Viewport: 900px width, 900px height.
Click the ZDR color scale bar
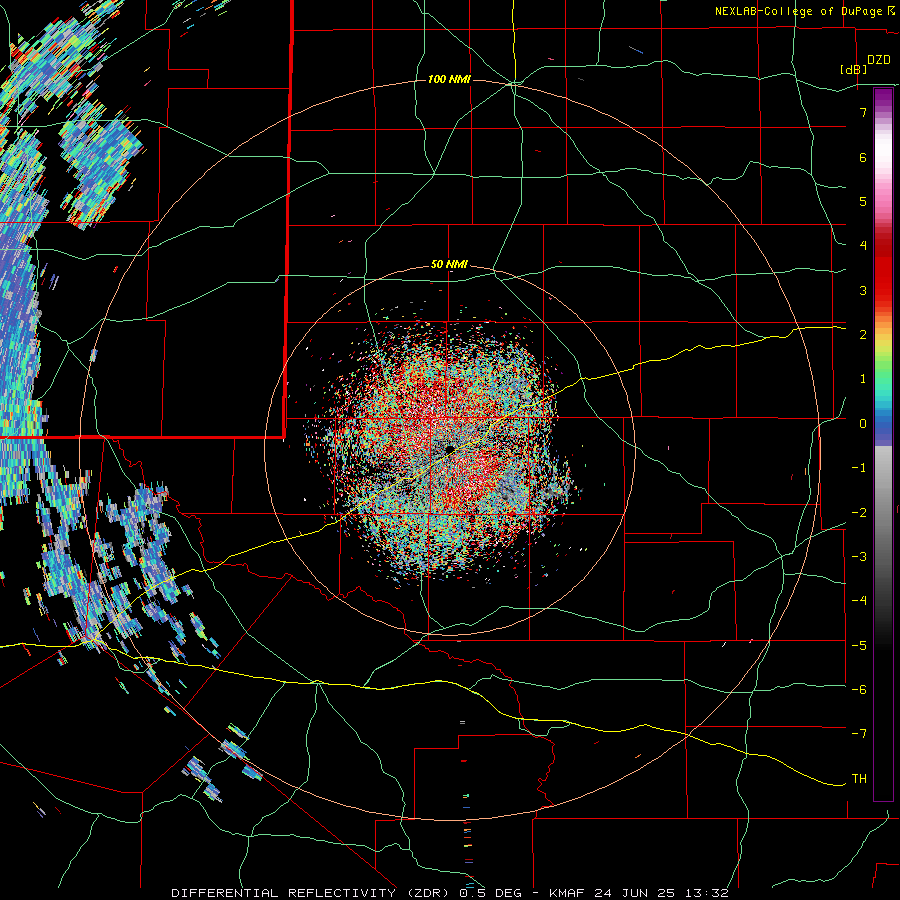click(883, 444)
